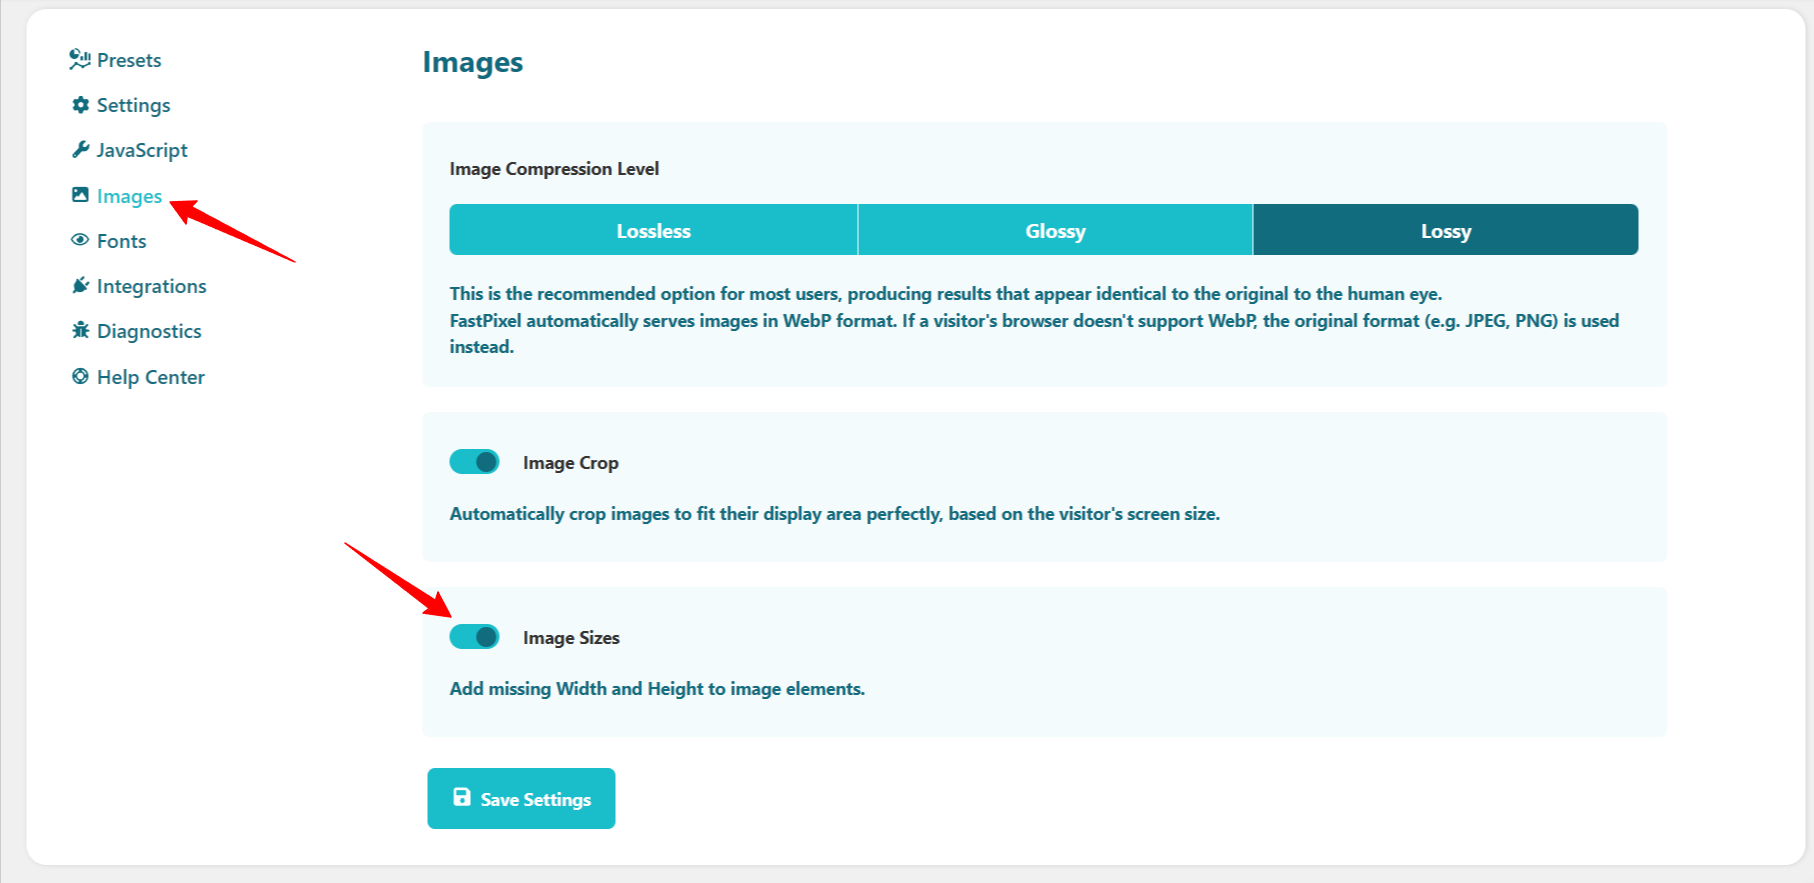
Task: Click the Fonts eye icon
Action: tap(80, 240)
